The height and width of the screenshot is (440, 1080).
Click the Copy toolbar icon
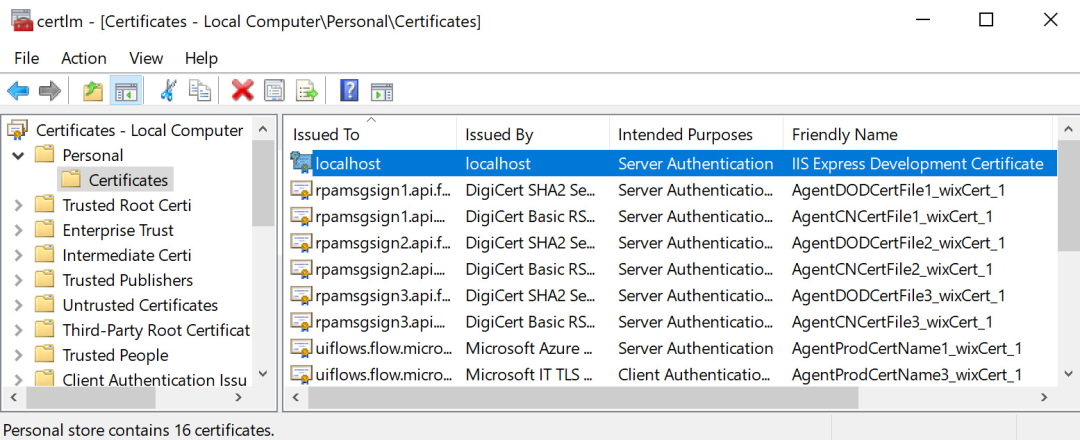200,90
